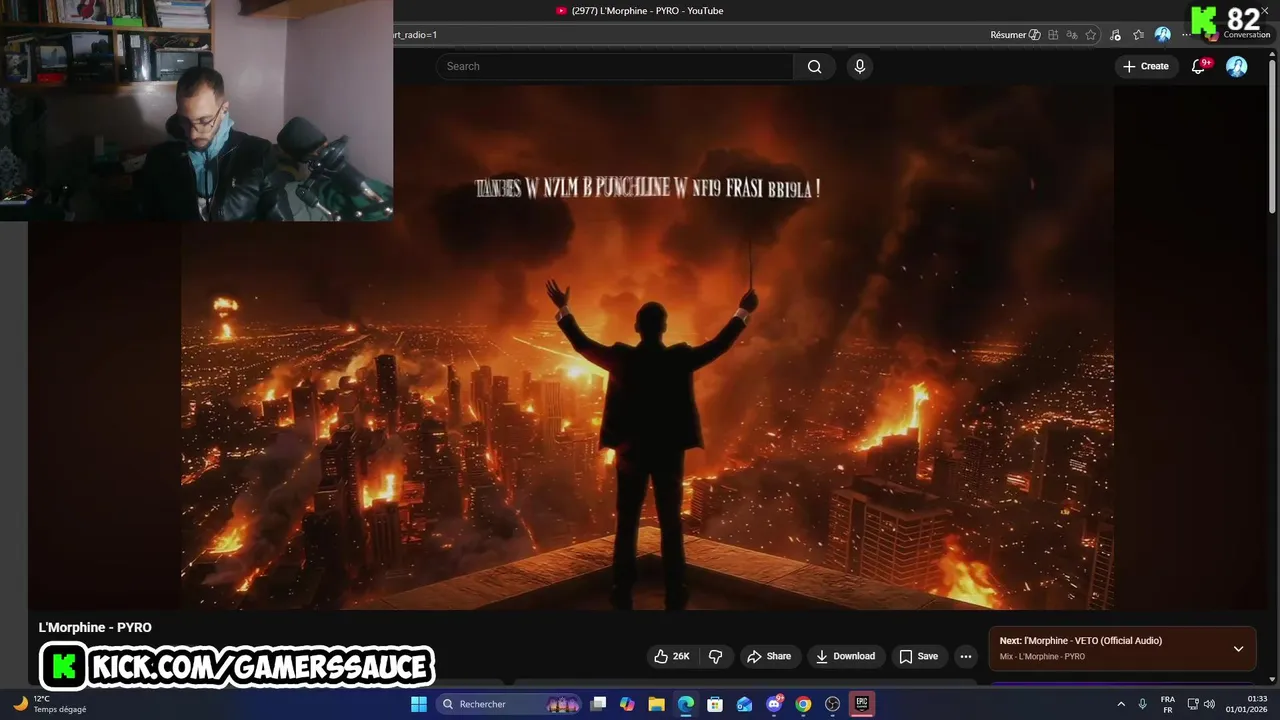
Task: Add page to favorites with star icon
Action: [1091, 35]
